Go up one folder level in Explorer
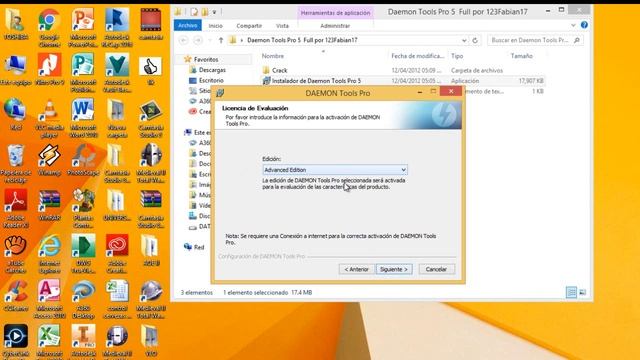 click(x=221, y=40)
